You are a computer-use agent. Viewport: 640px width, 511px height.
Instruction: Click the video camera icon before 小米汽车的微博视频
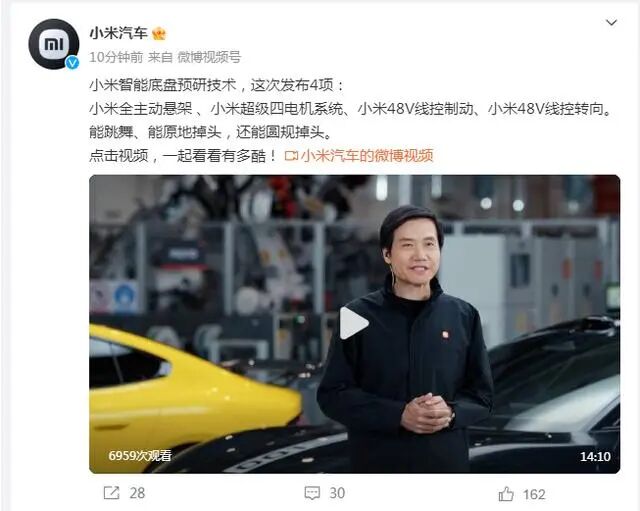[291, 156]
